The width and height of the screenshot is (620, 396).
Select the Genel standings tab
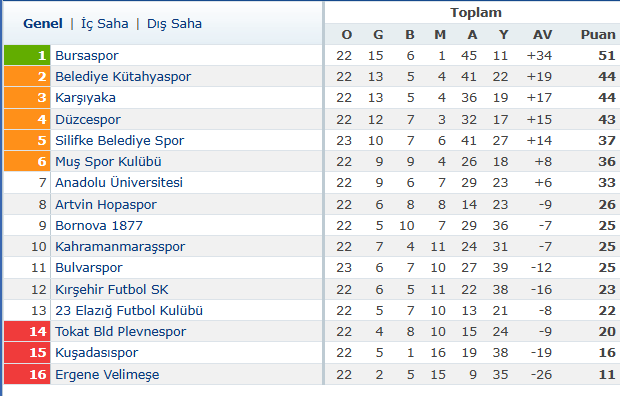pyautogui.click(x=43, y=24)
